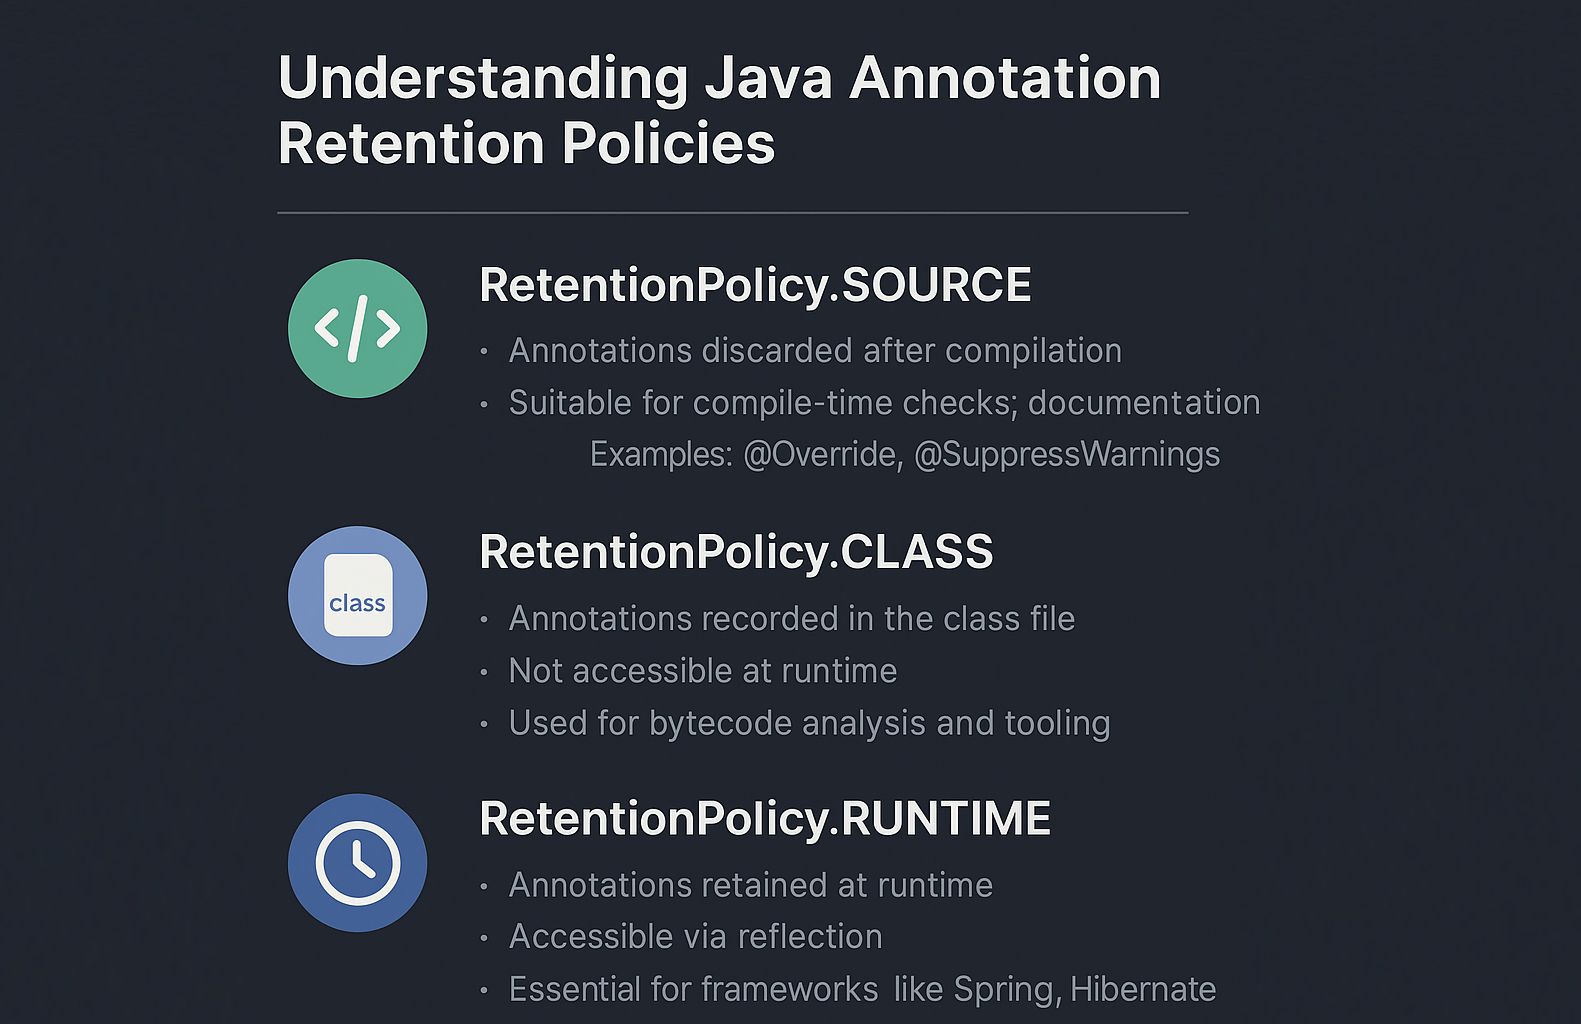1581x1024 pixels.
Task: Click 'Examples: @Override, @SuppressWarnings' line
Action: (x=905, y=455)
